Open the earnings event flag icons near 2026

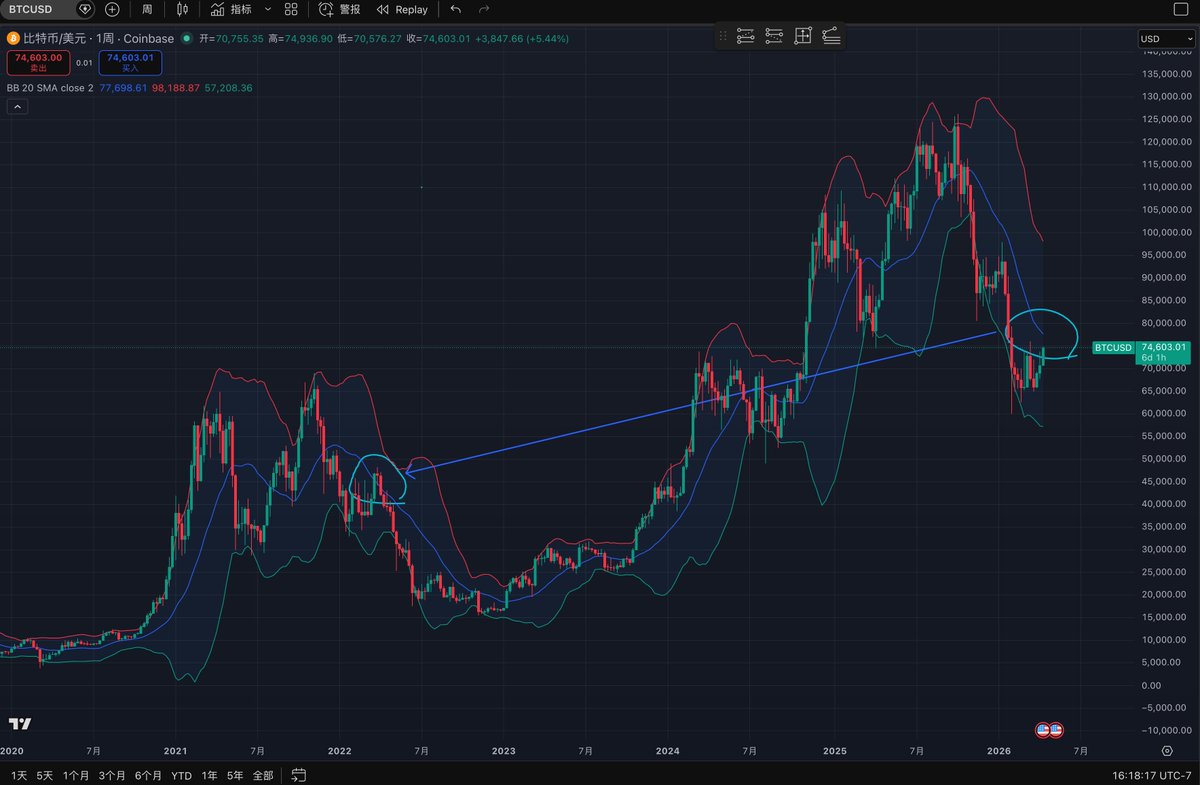click(1048, 730)
